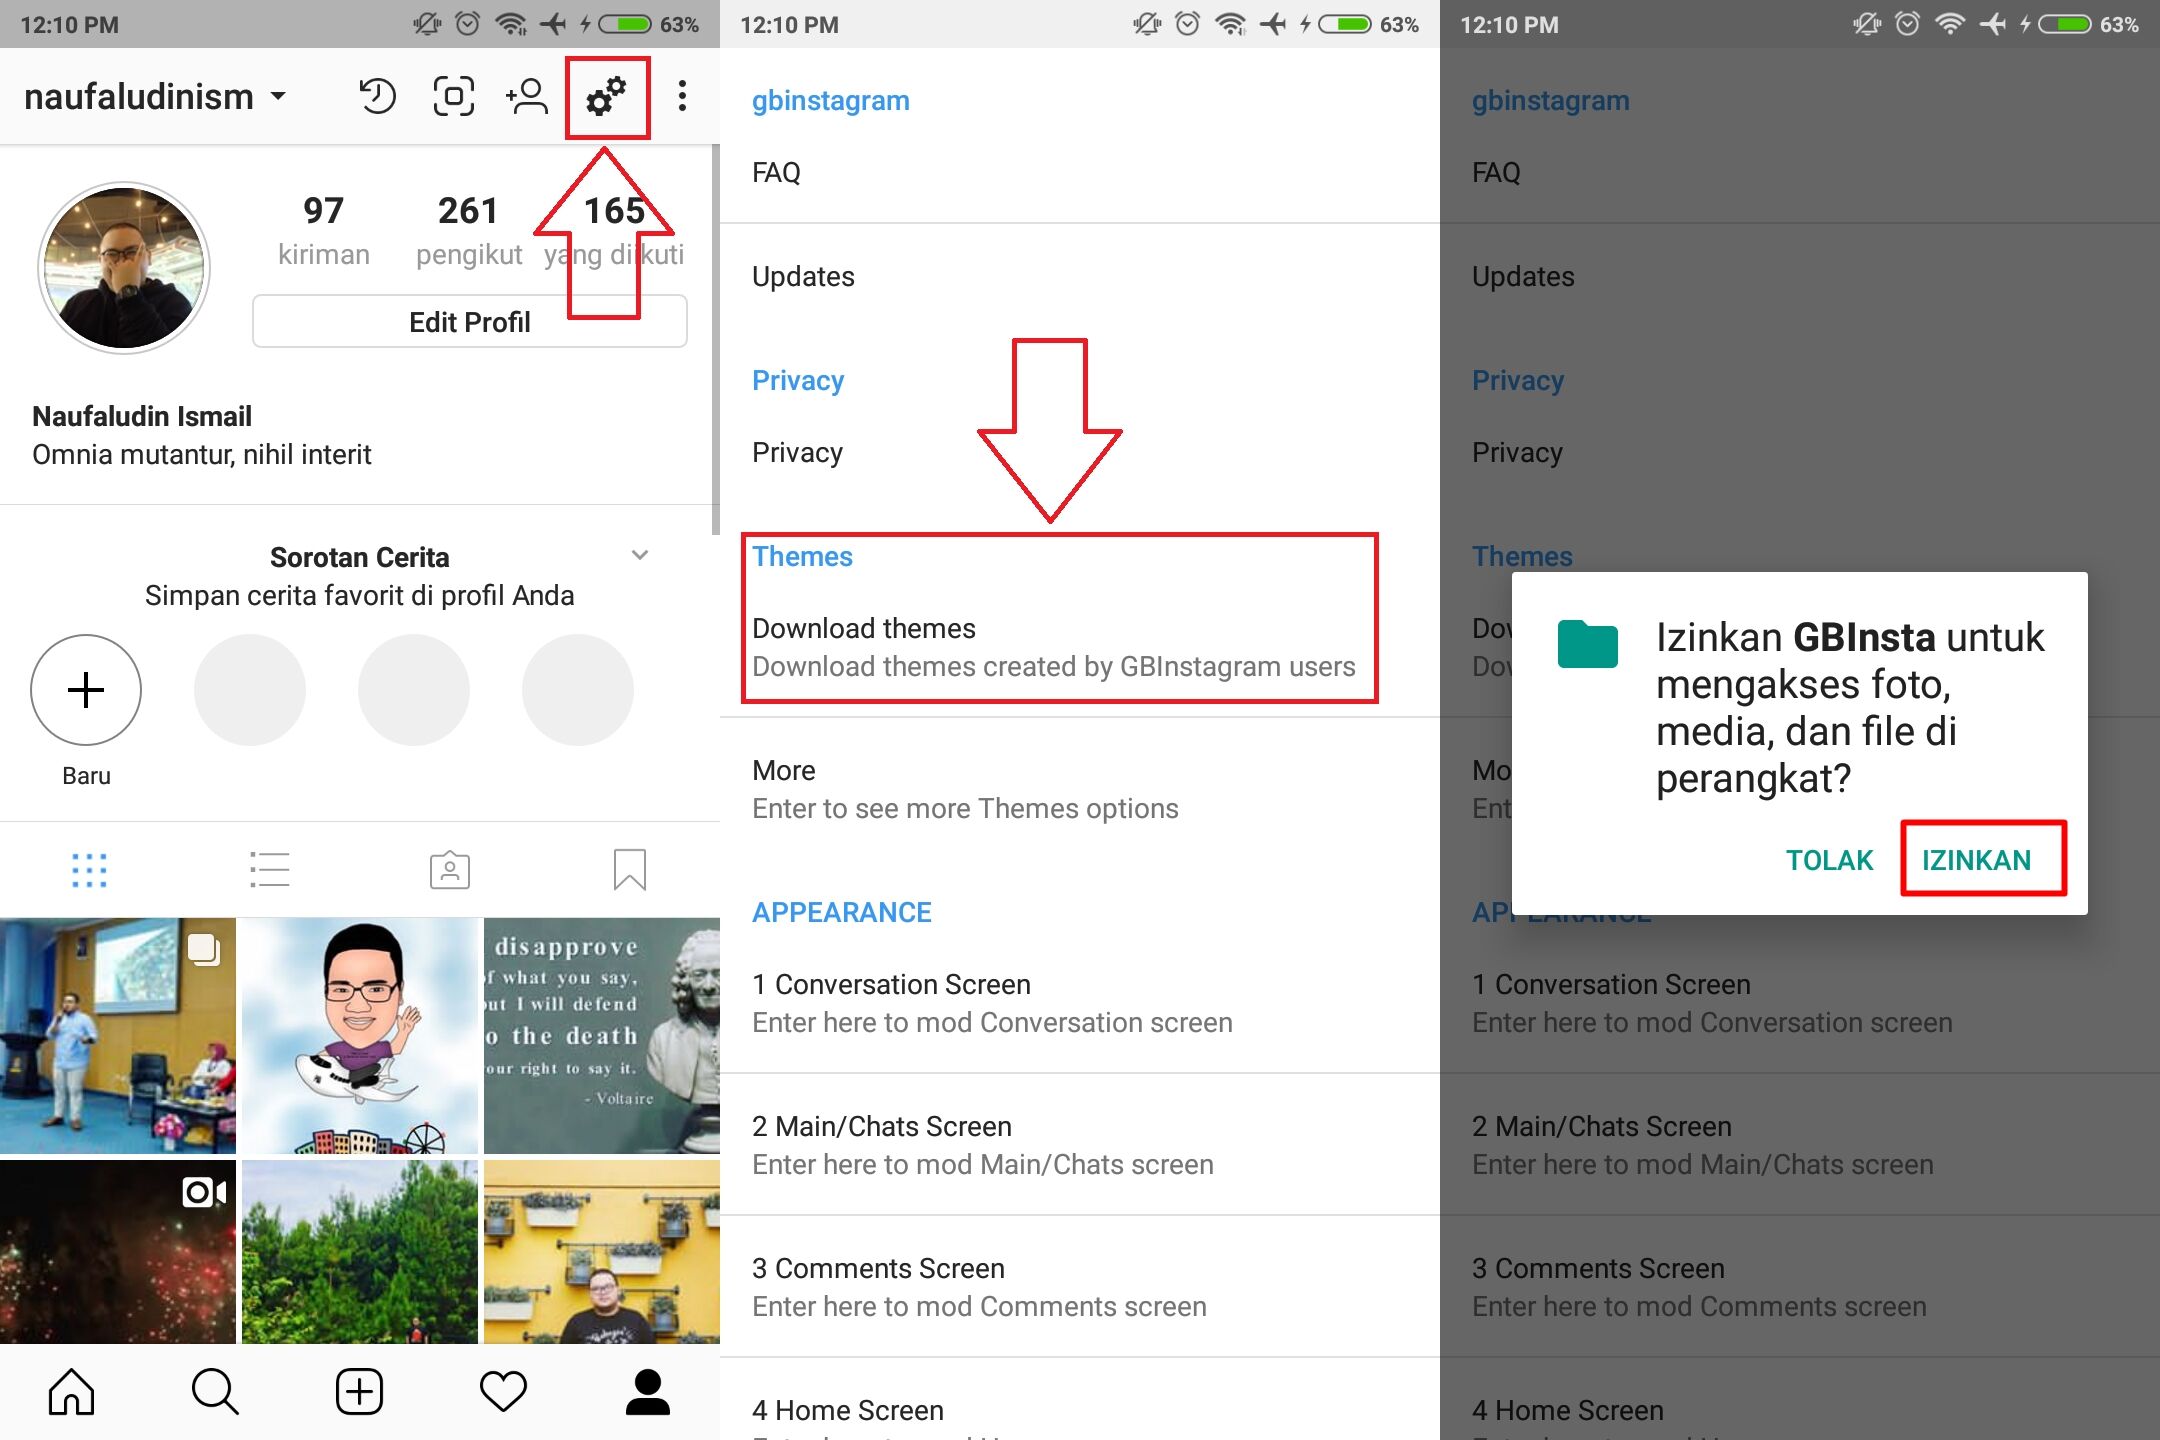Open the seminar presentation post thumbnail
2160x1440 pixels.
tap(118, 1036)
